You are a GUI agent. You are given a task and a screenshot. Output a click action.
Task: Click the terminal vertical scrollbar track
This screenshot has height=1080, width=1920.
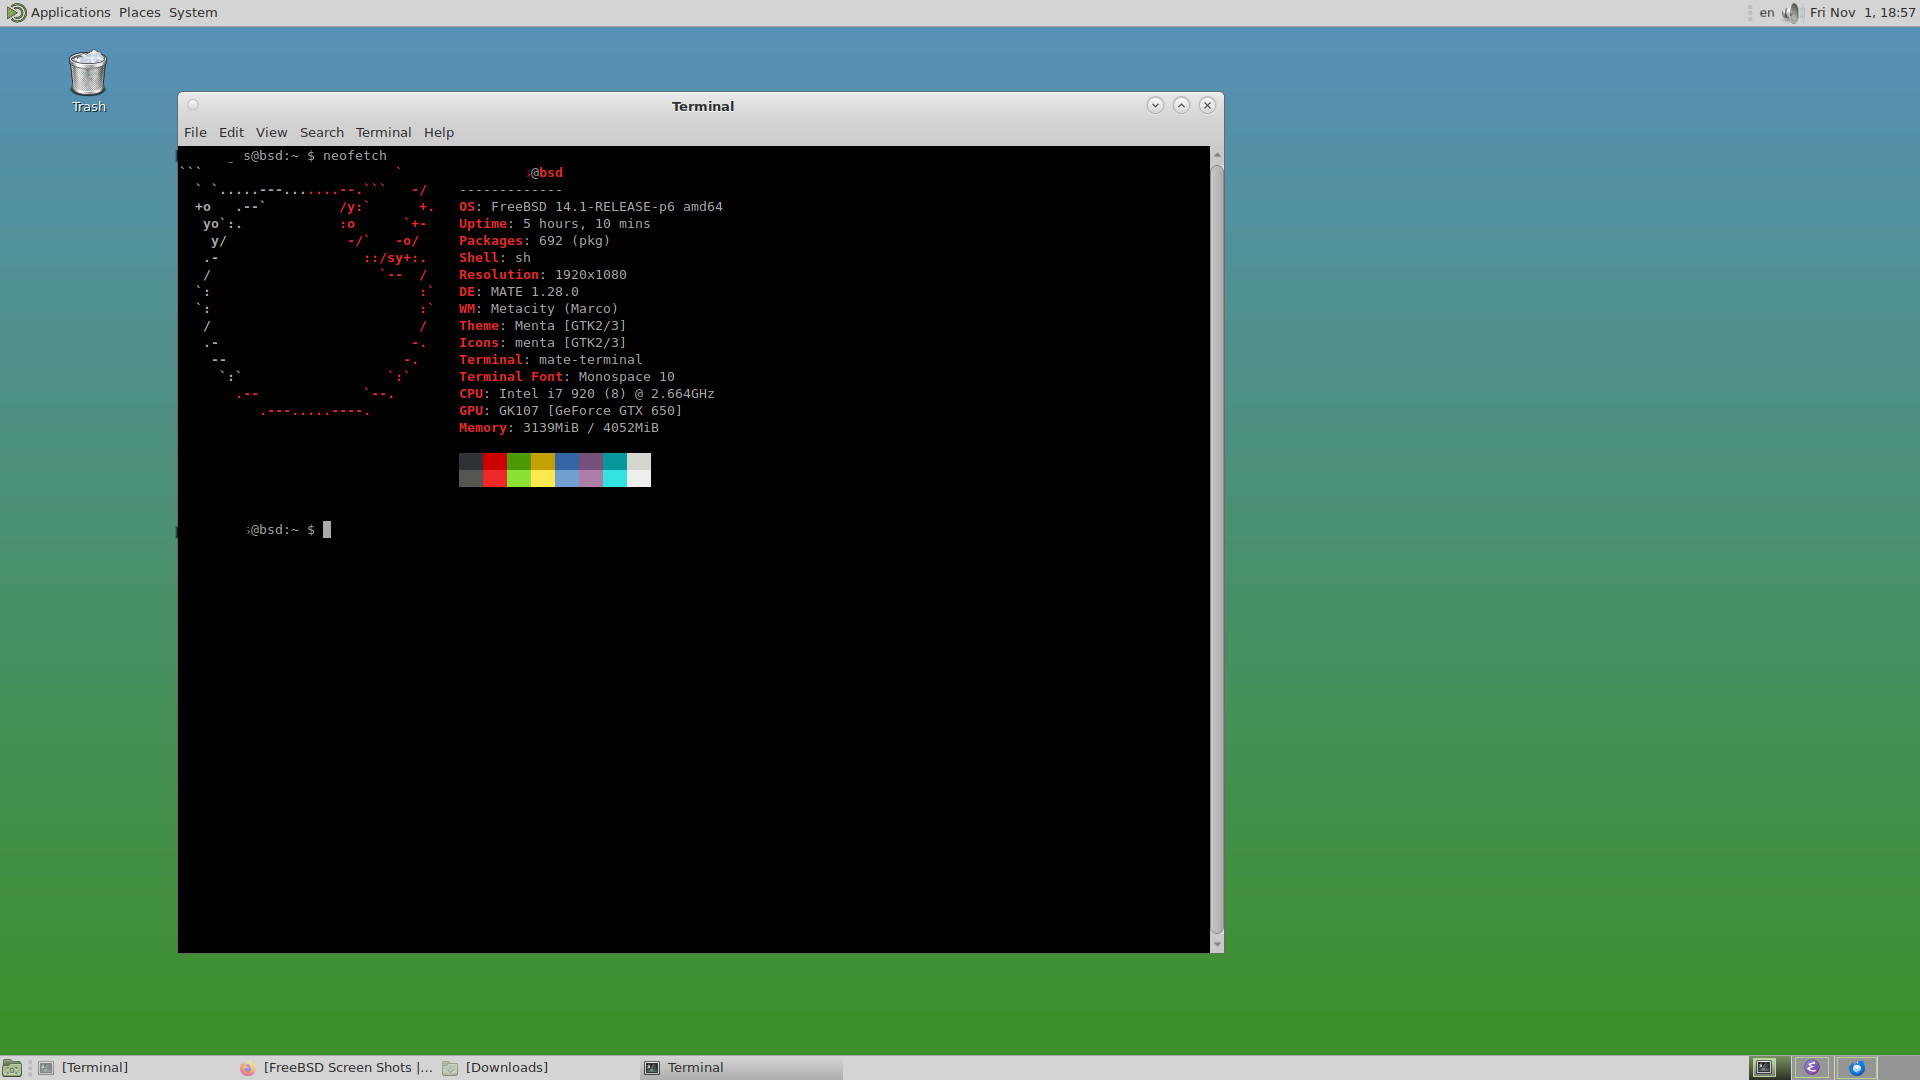[1217, 549]
